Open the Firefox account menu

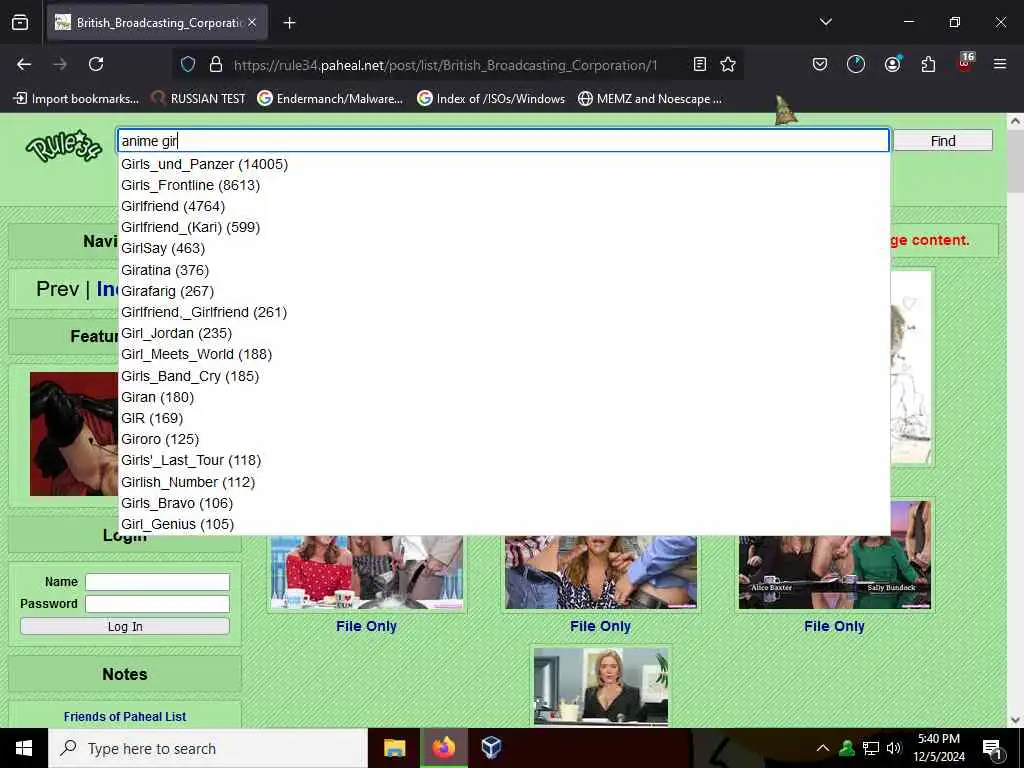892,64
